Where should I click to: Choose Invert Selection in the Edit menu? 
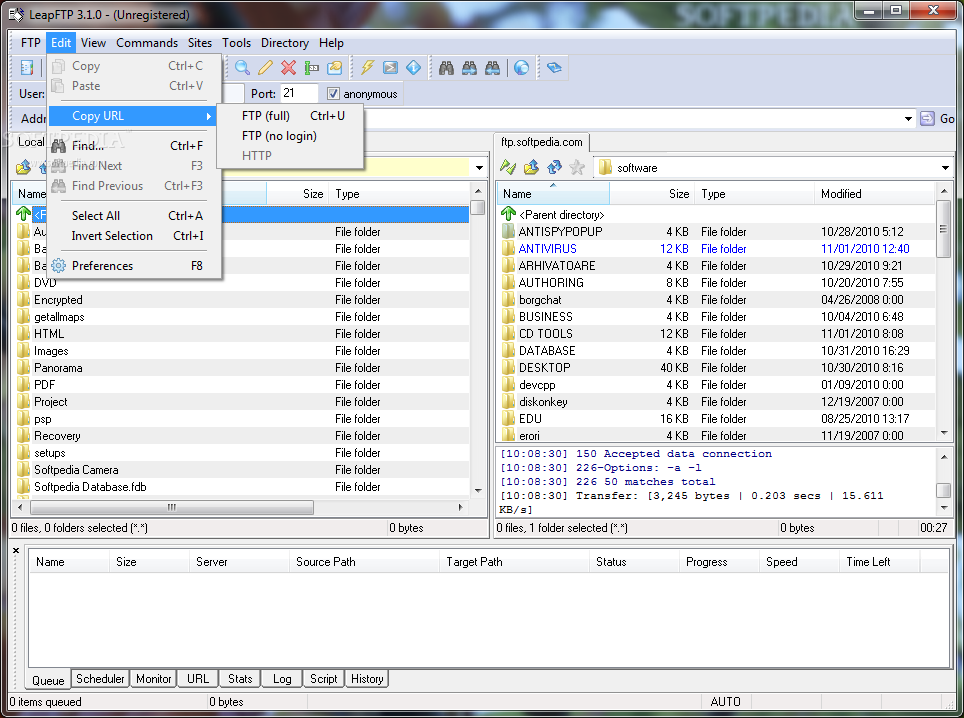coord(135,236)
